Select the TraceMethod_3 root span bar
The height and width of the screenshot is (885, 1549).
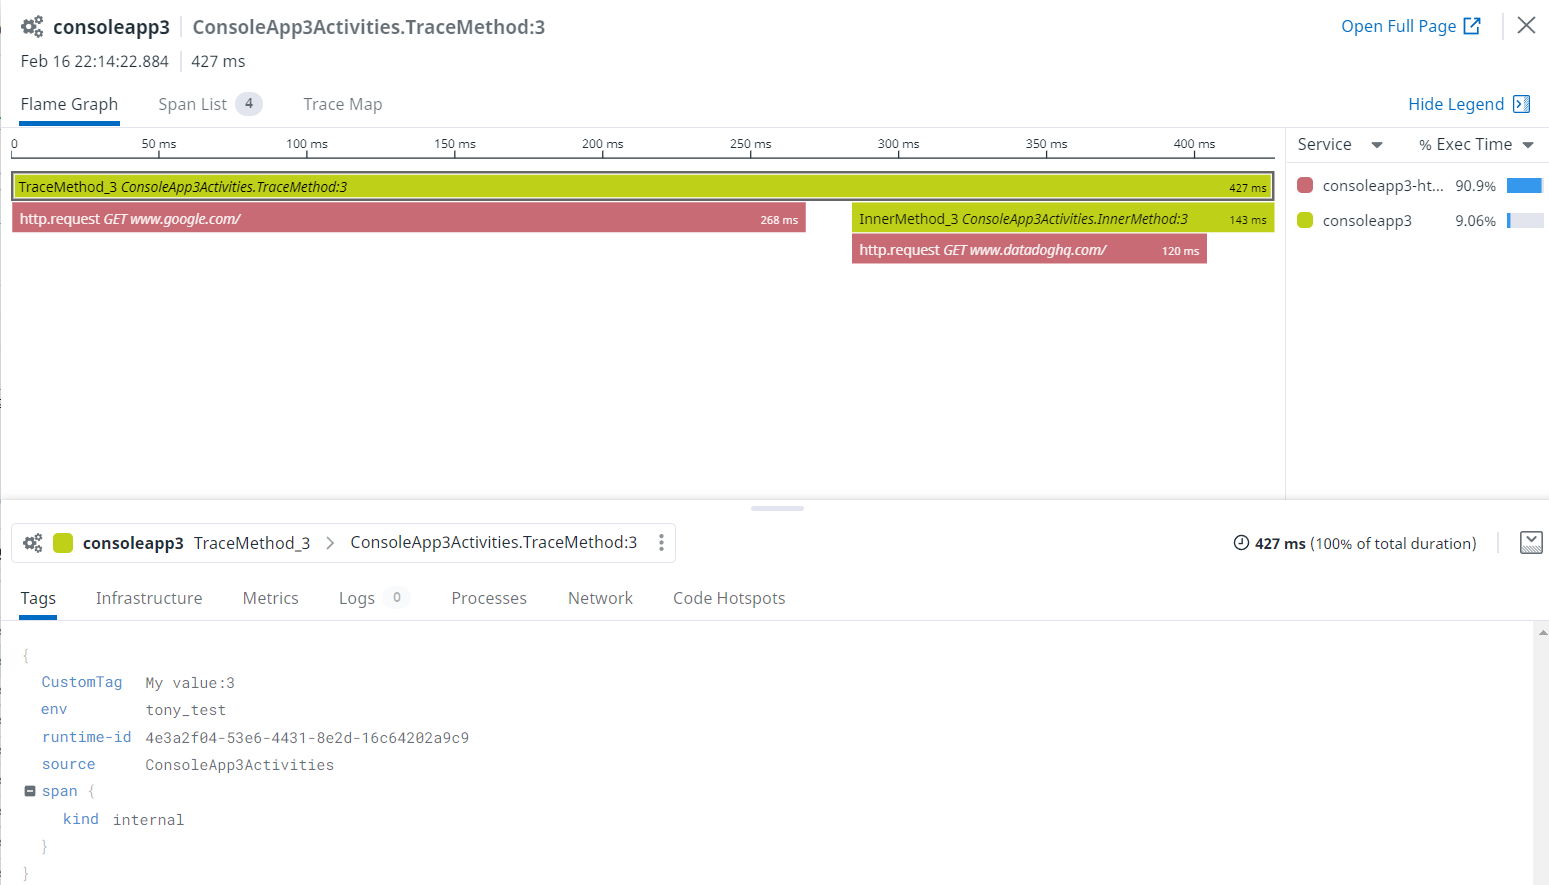pos(643,187)
